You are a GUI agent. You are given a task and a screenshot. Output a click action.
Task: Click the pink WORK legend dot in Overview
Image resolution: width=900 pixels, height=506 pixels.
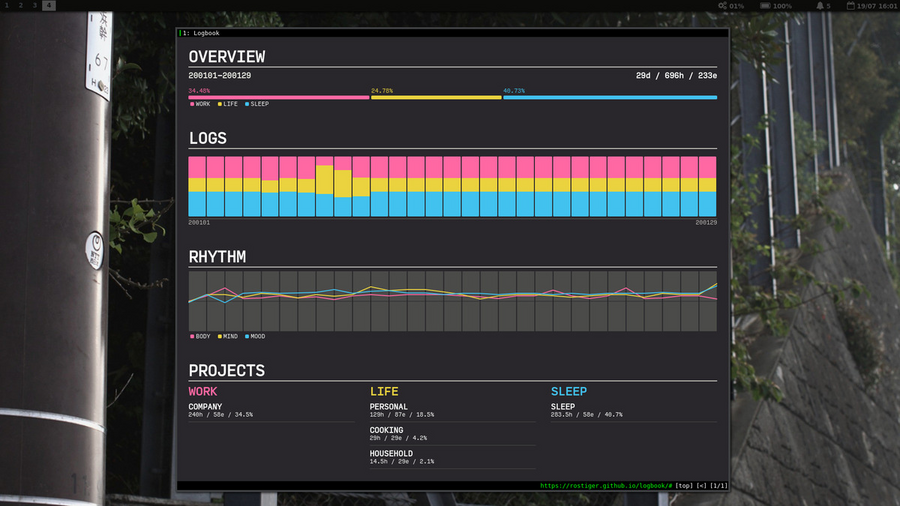pyautogui.click(x=192, y=104)
